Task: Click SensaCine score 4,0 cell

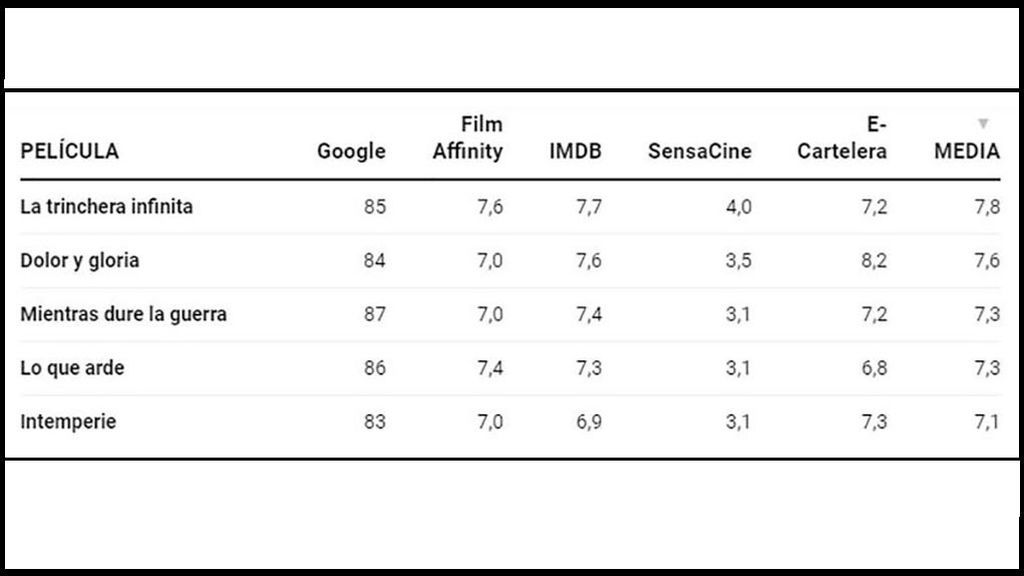Action: [x=739, y=207]
